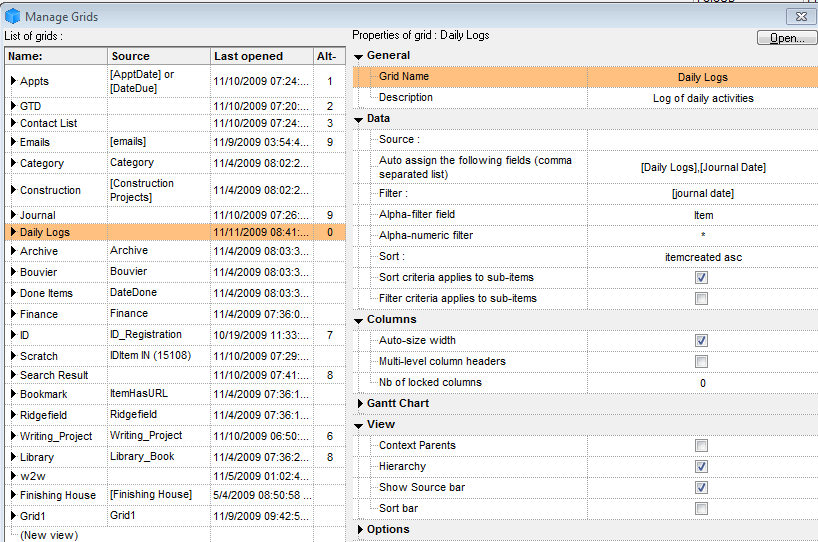The height and width of the screenshot is (542, 818).
Task: Click the Manage Grids window icon
Action: click(x=12, y=15)
